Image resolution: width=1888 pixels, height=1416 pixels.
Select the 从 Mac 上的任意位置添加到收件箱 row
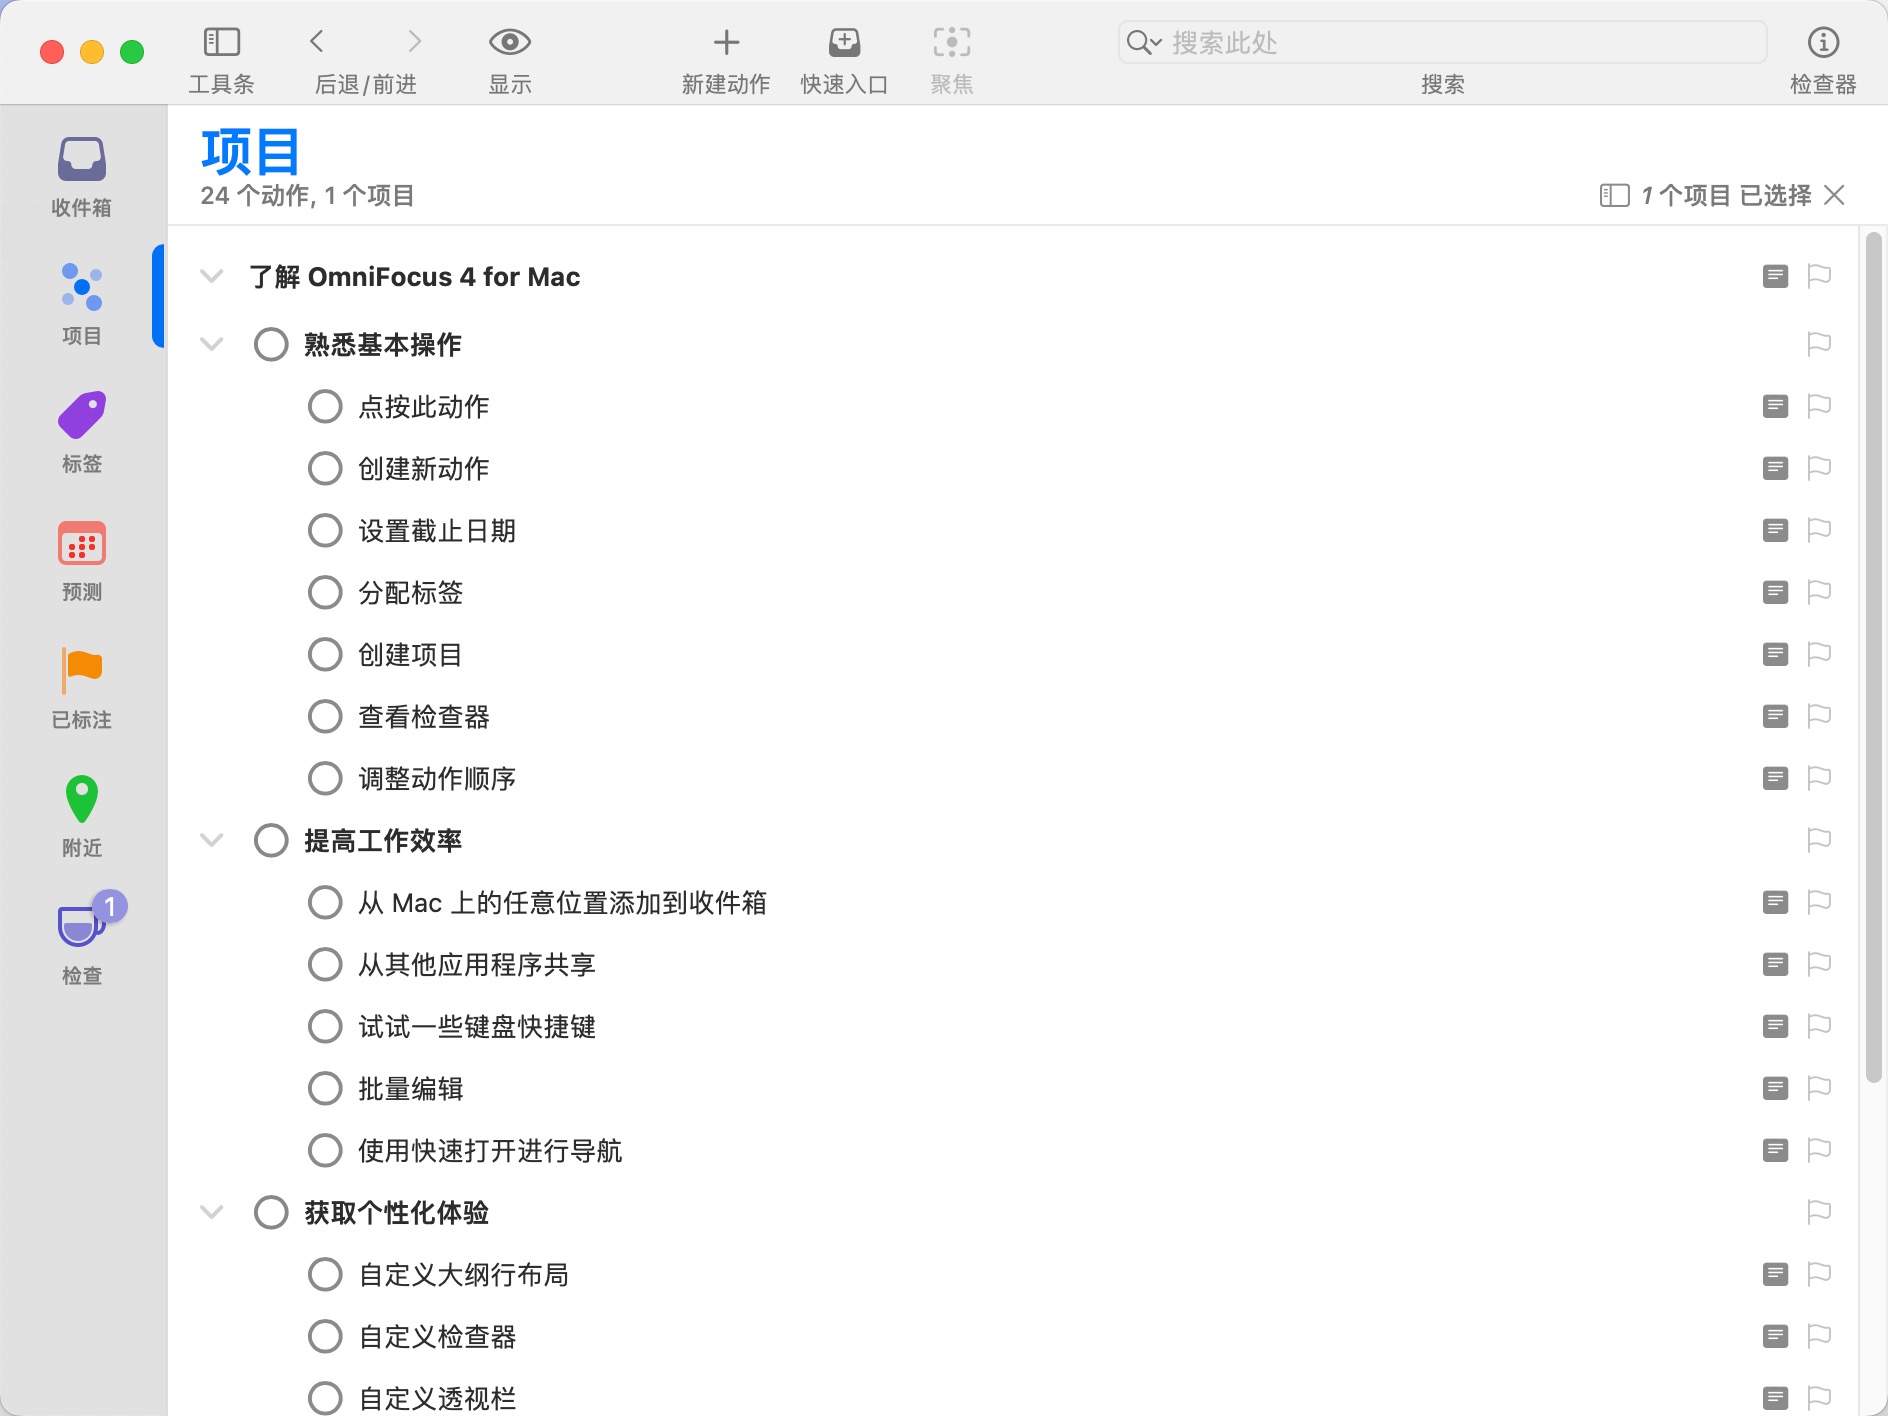pos(1014,902)
